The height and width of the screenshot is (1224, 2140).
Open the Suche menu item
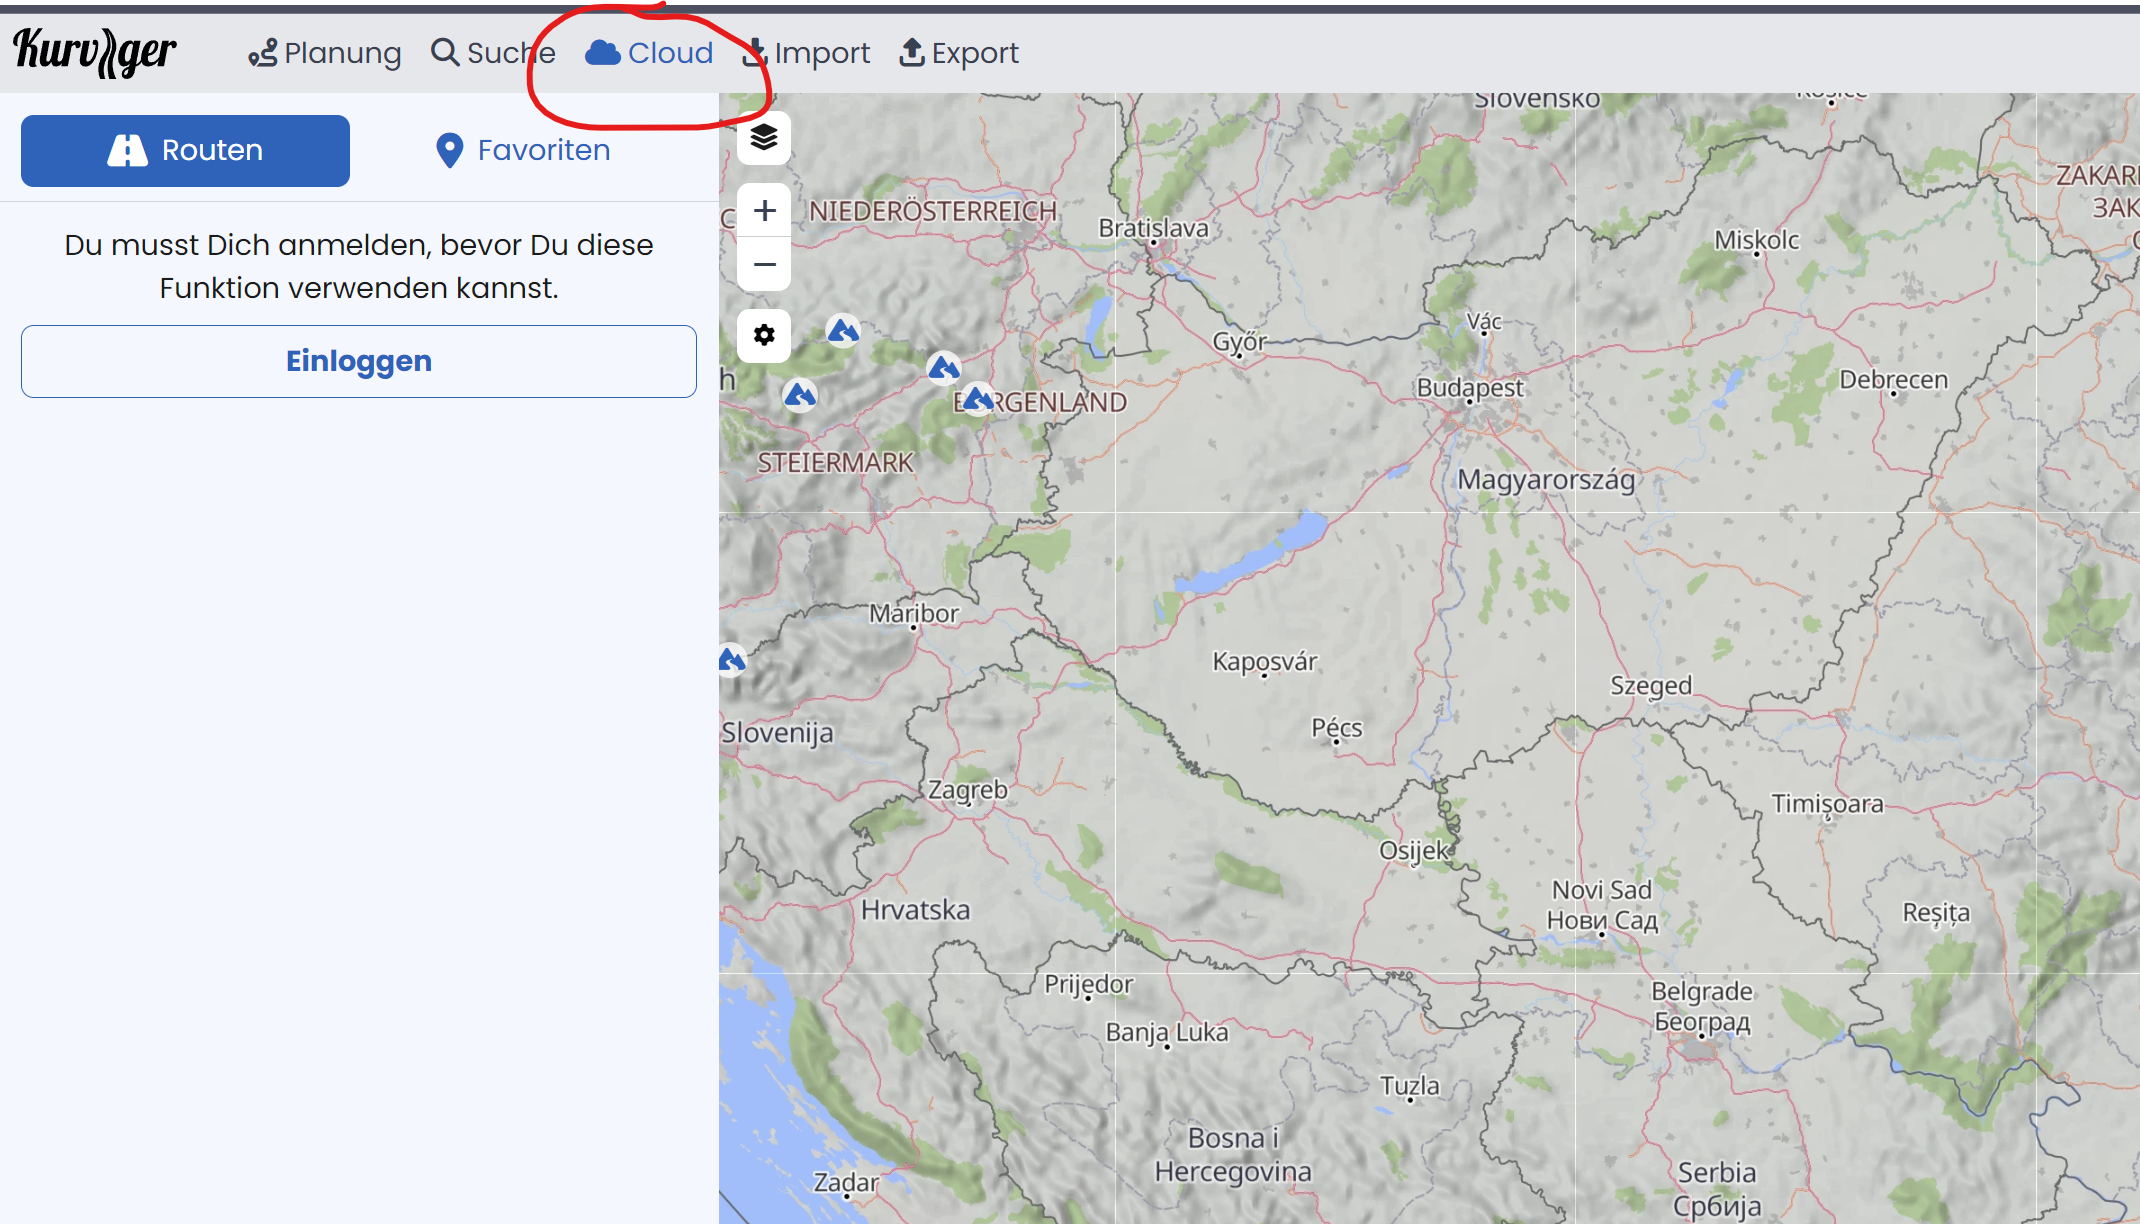point(493,53)
